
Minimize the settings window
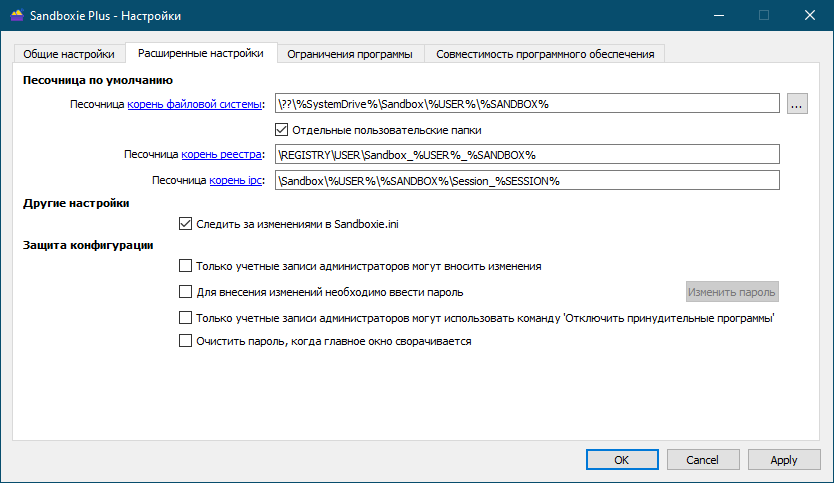pos(719,15)
